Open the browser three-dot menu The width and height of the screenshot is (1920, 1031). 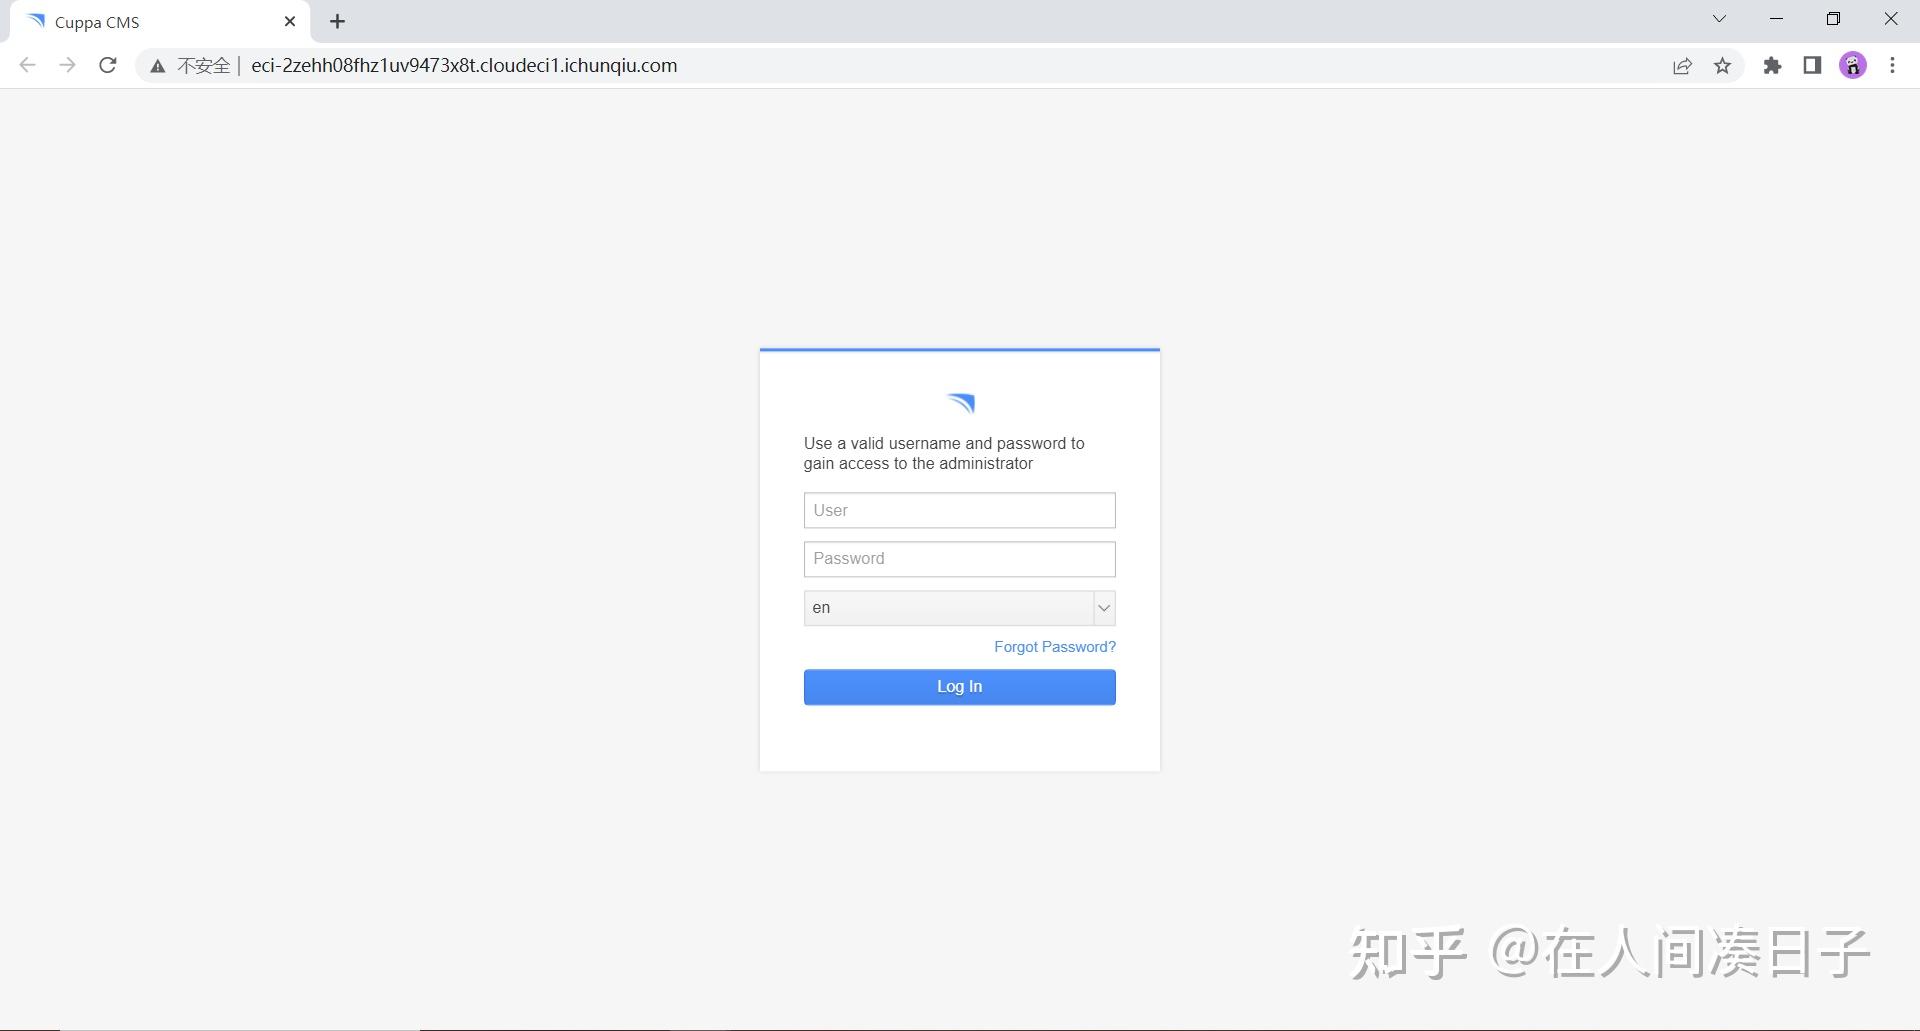point(1892,65)
